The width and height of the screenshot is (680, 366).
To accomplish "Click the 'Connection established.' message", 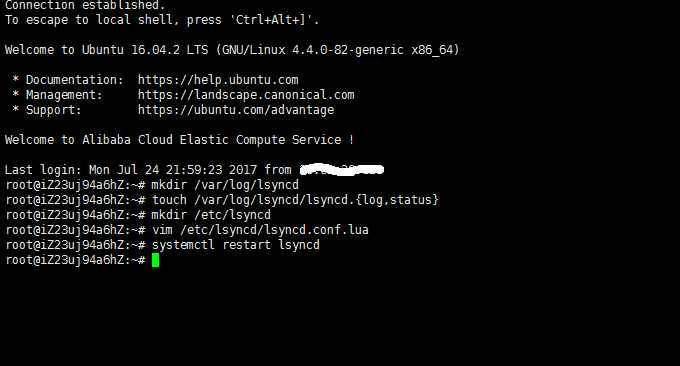I will point(85,5).
